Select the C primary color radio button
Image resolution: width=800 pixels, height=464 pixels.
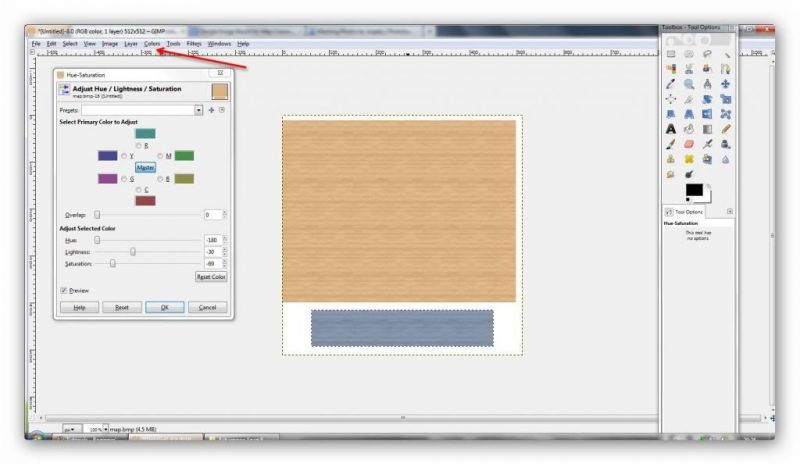pos(138,189)
